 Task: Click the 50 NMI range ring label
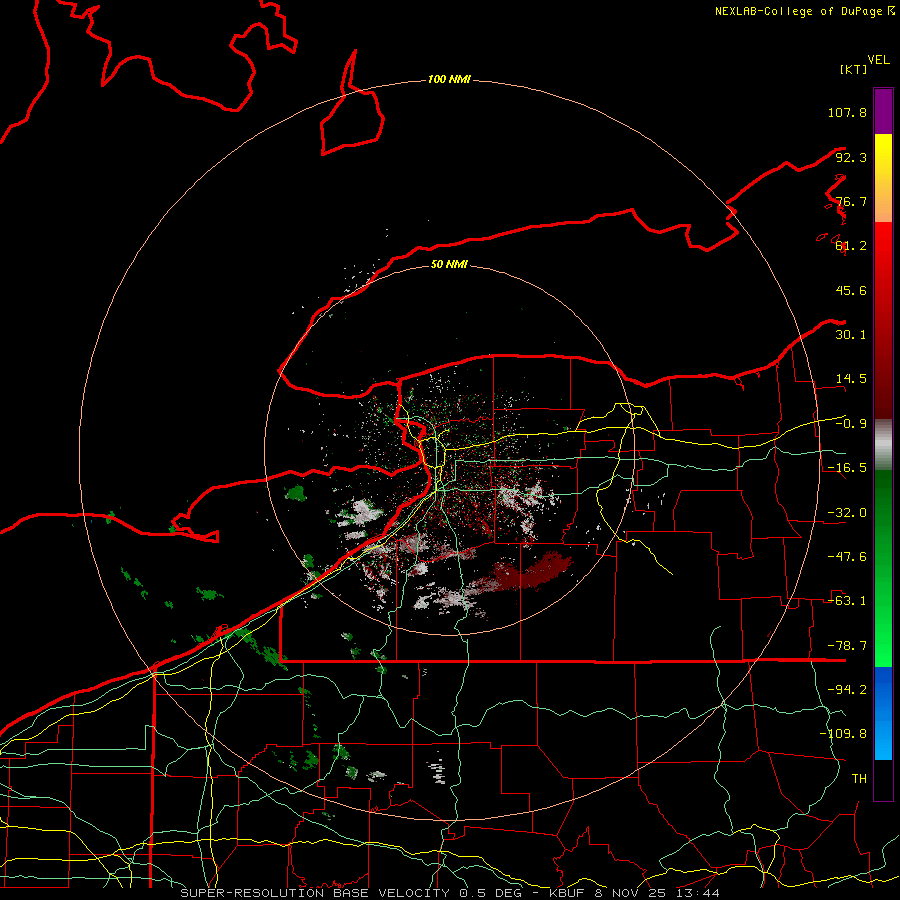point(449,264)
